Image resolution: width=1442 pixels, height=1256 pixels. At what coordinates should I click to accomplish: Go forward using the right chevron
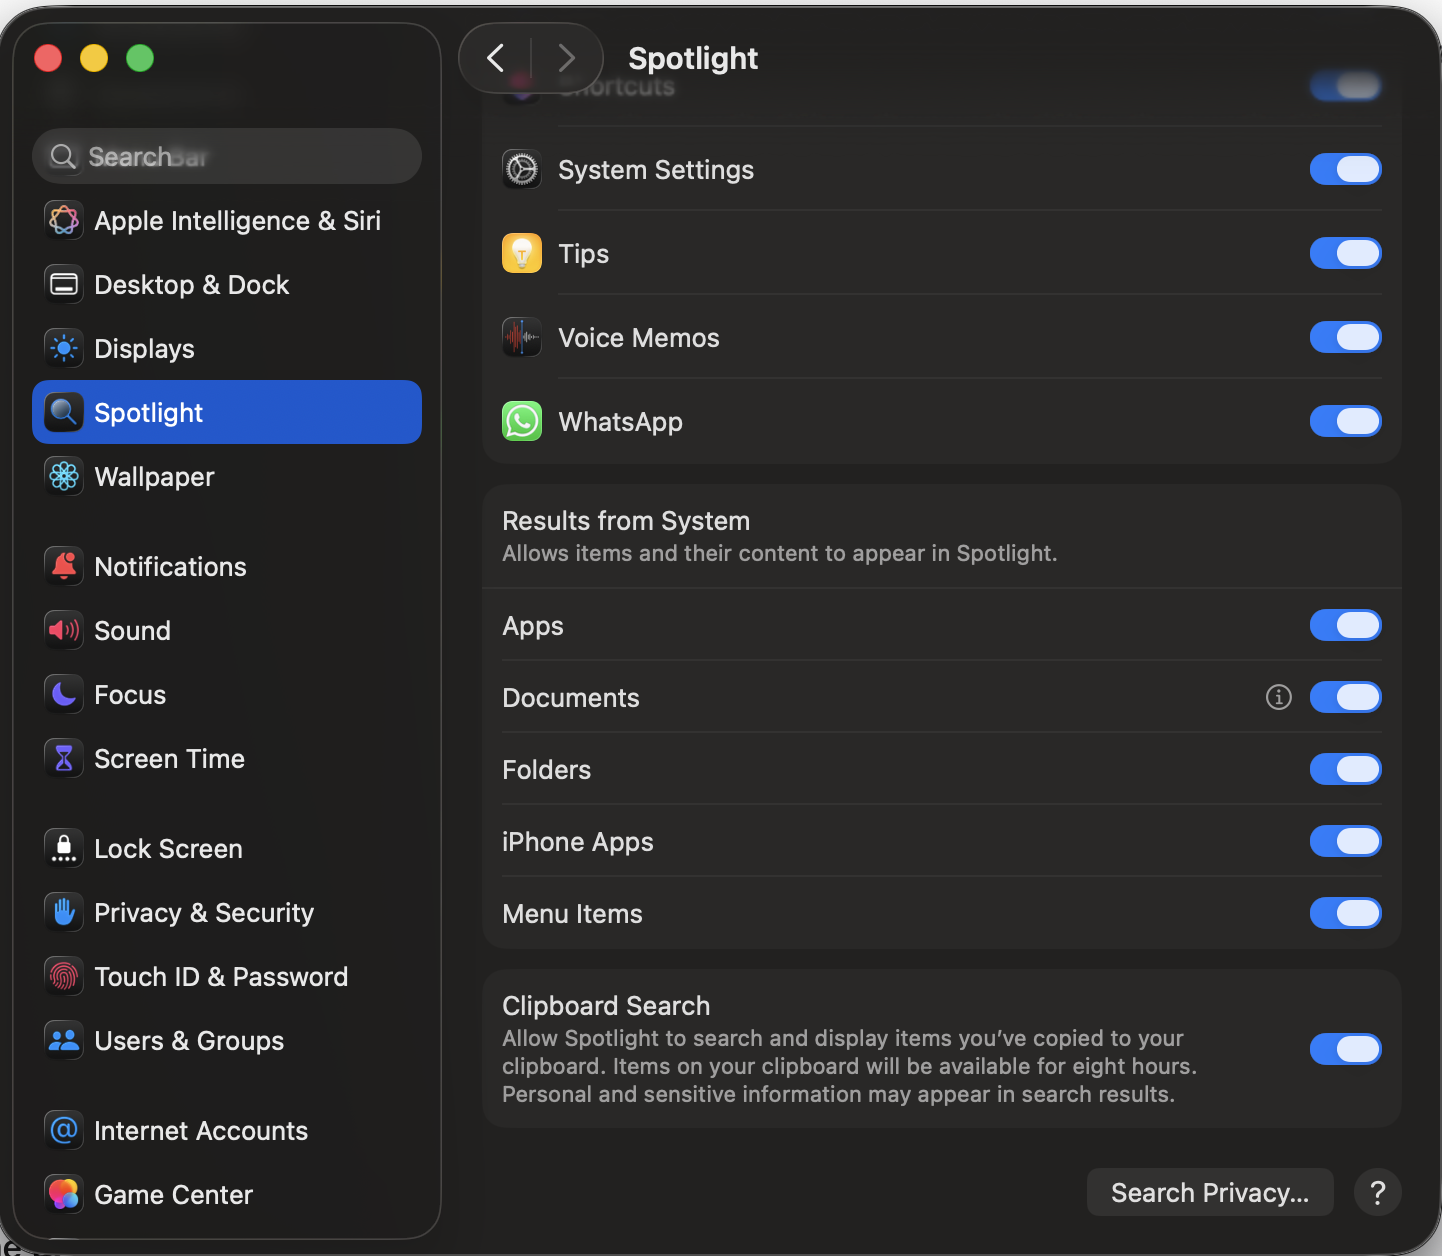point(566,58)
